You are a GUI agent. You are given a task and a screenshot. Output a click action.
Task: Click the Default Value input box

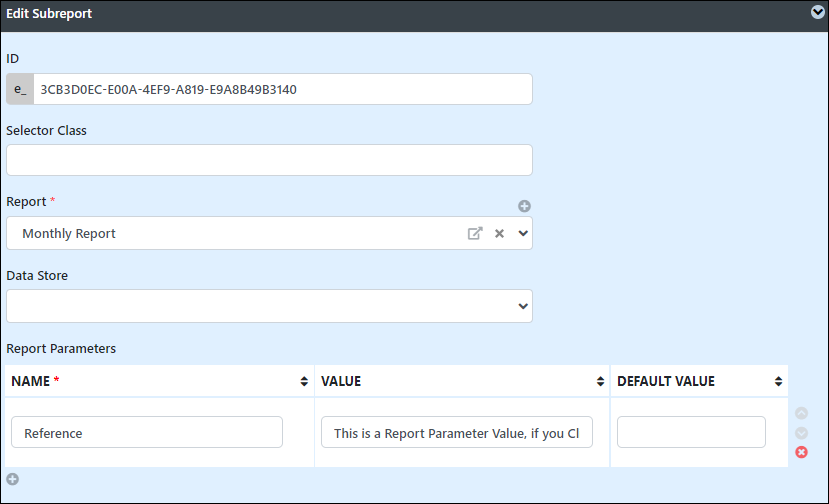coord(691,432)
